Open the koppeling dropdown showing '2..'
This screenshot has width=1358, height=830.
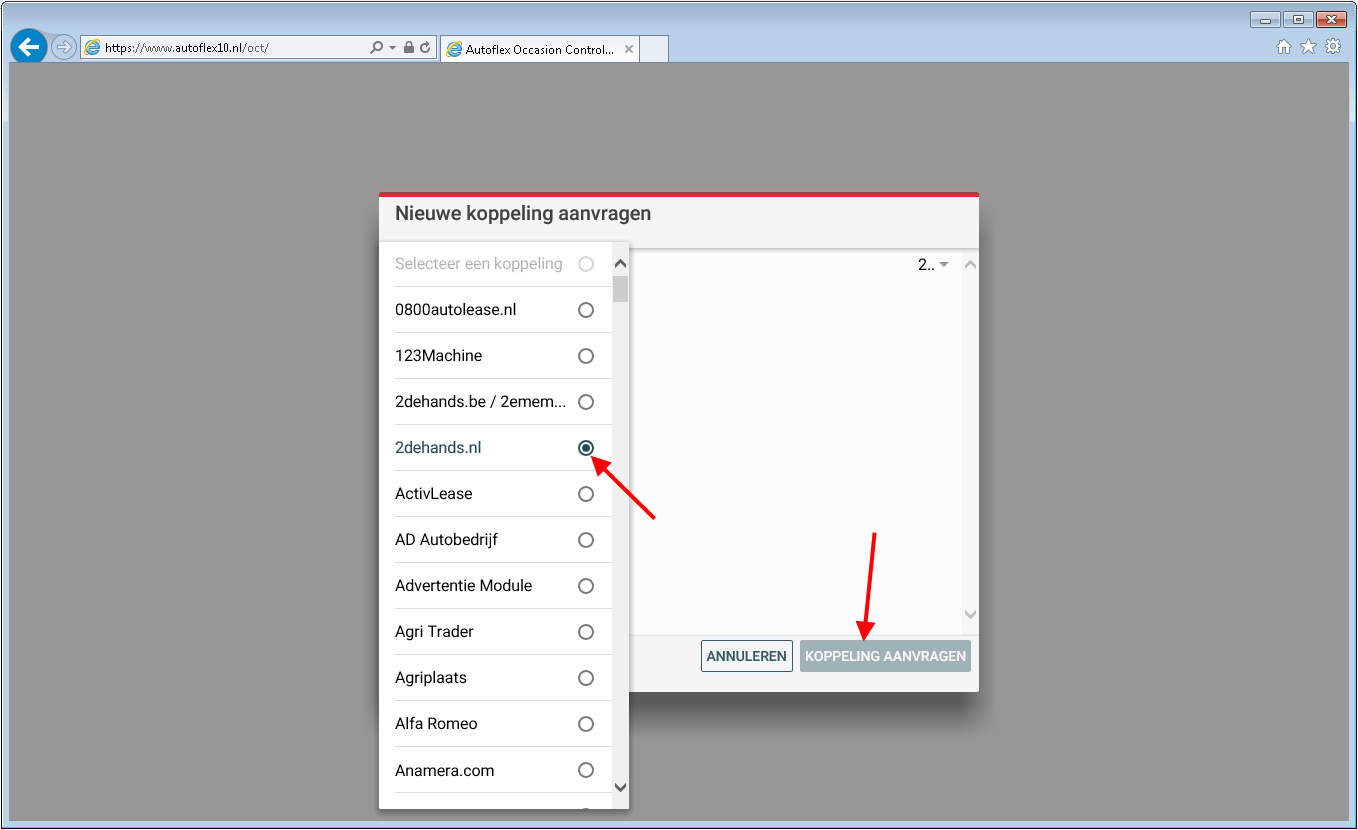[x=933, y=265]
